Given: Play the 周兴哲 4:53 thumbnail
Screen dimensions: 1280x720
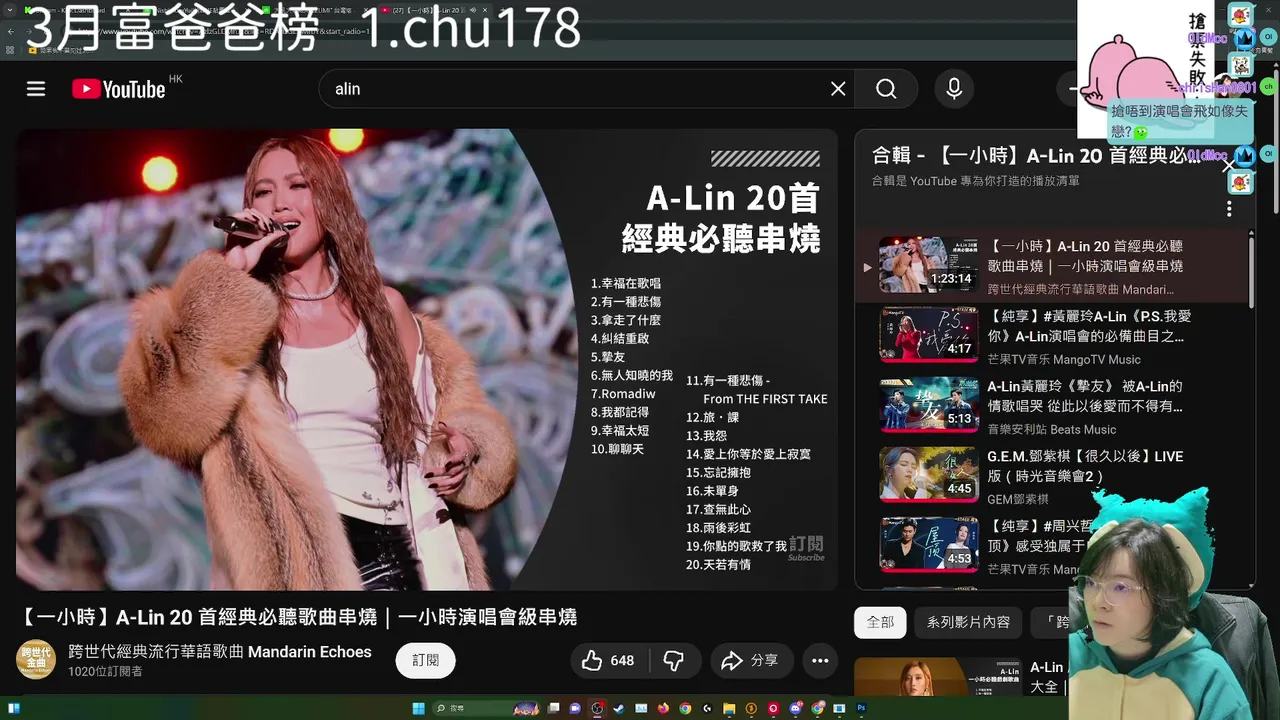Looking at the screenshot, I should tap(929, 544).
